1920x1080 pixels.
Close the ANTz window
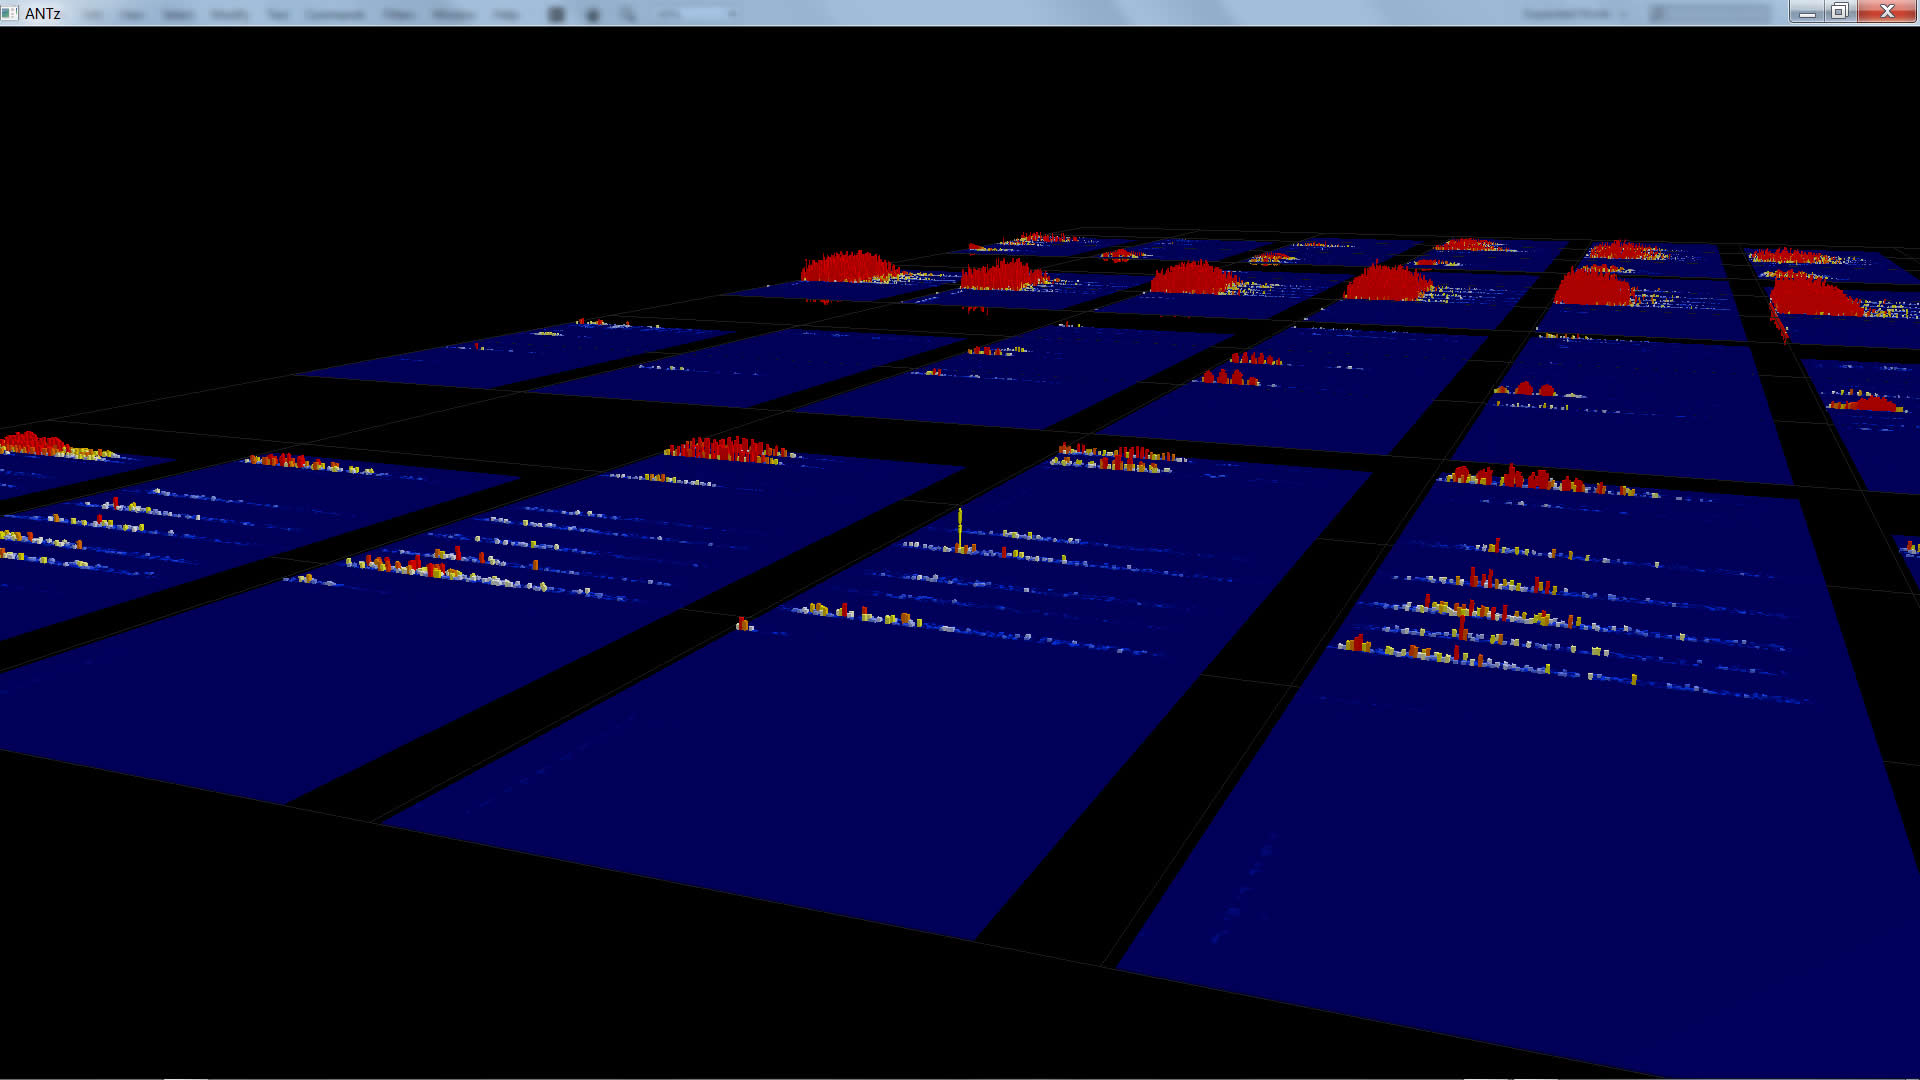pyautogui.click(x=1887, y=12)
